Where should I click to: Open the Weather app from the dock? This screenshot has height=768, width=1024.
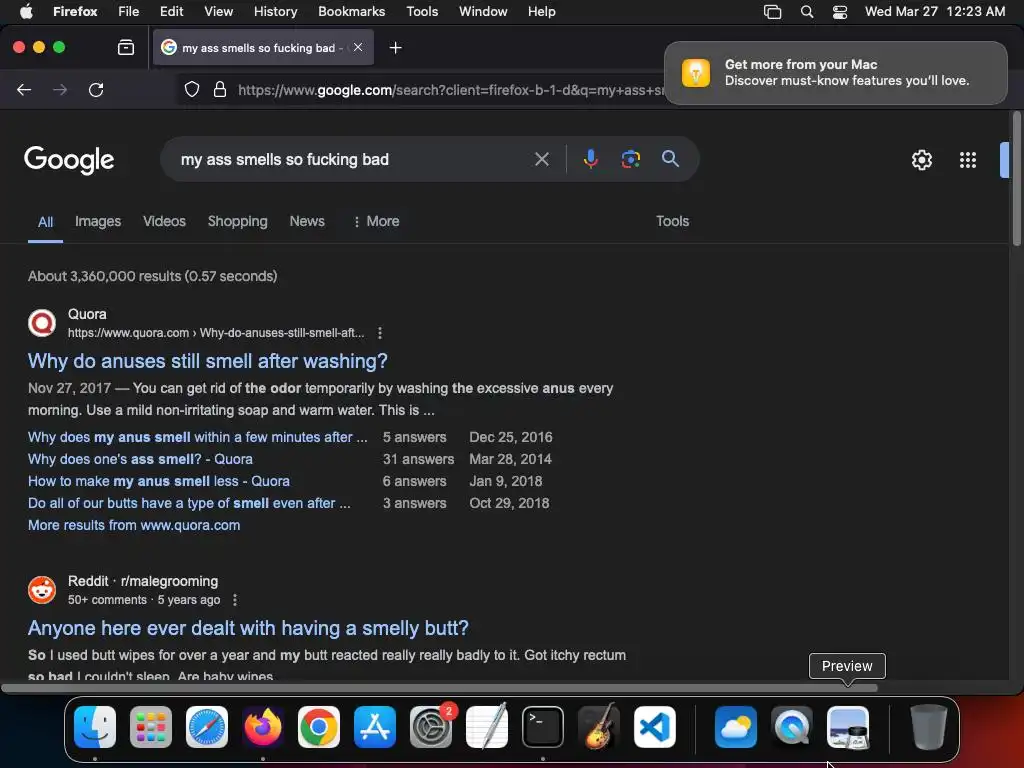pyautogui.click(x=736, y=727)
